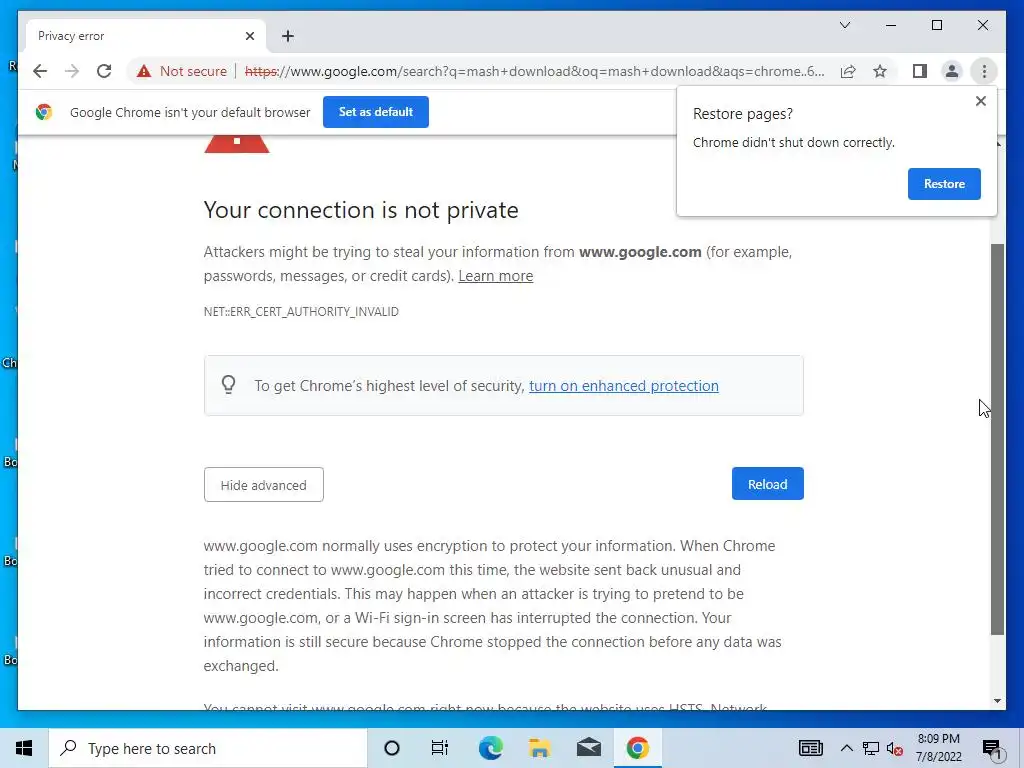1024x768 pixels.
Task: Open Mail app from taskbar
Action: pos(588,748)
